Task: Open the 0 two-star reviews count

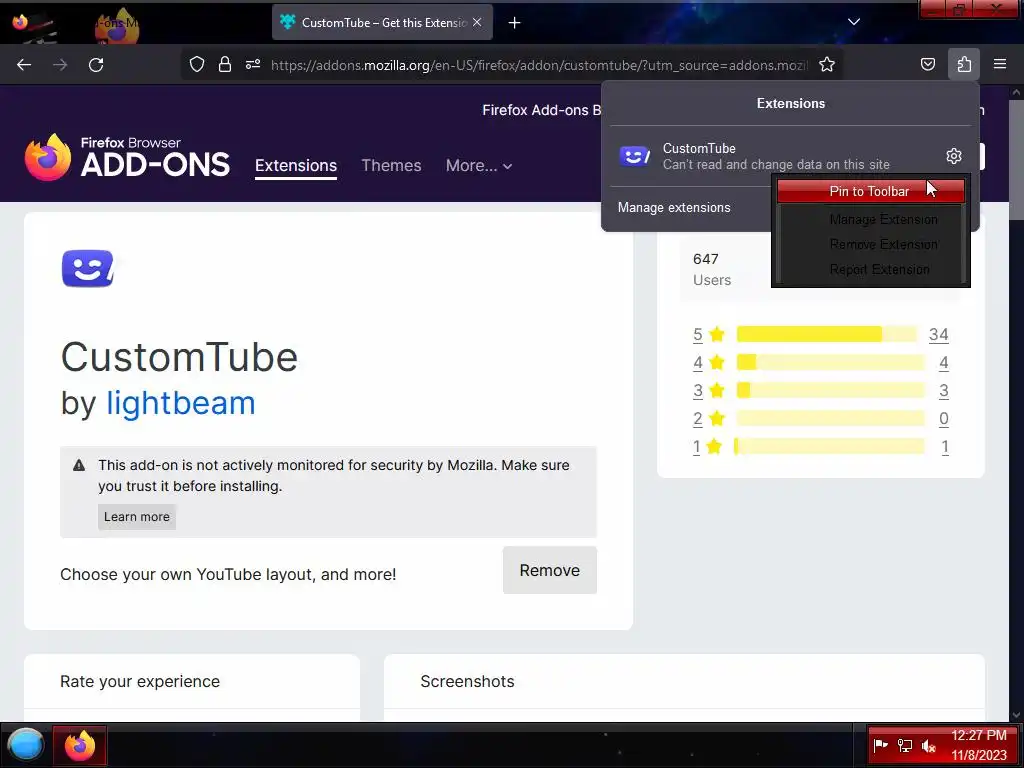Action: coord(944,419)
